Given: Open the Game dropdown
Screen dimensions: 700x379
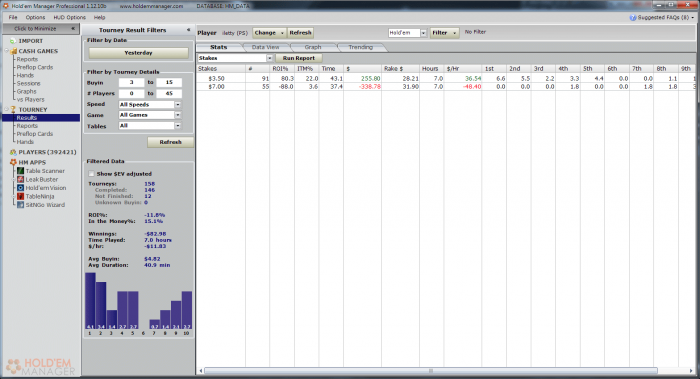Looking at the screenshot, I should [x=178, y=115].
